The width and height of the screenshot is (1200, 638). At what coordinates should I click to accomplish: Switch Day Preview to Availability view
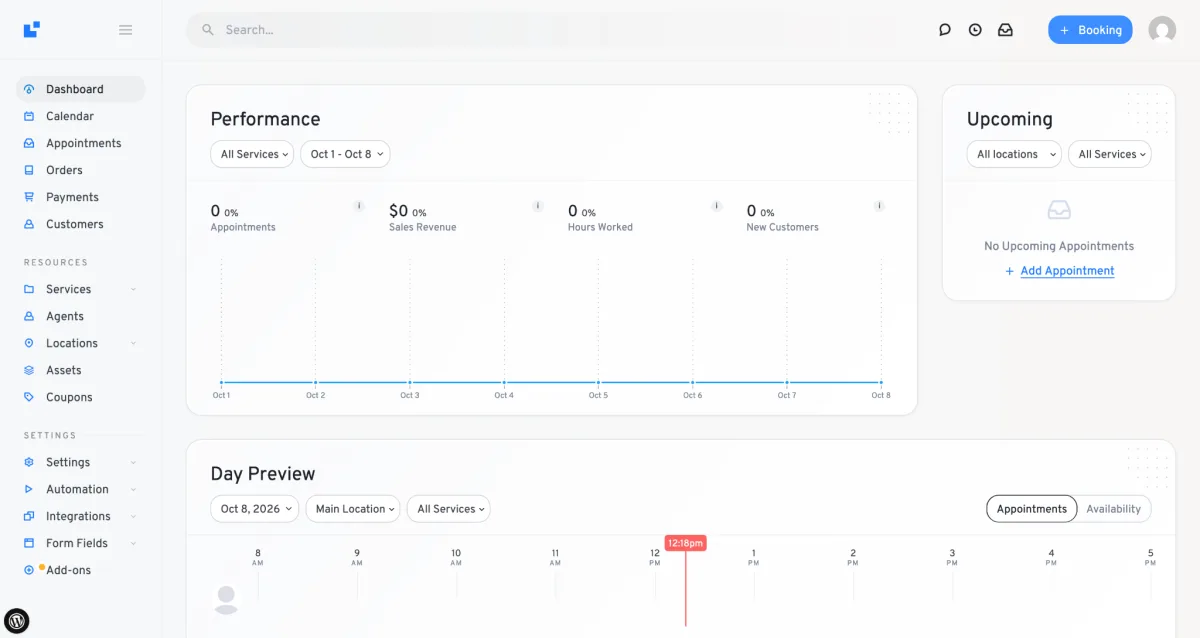(1113, 509)
